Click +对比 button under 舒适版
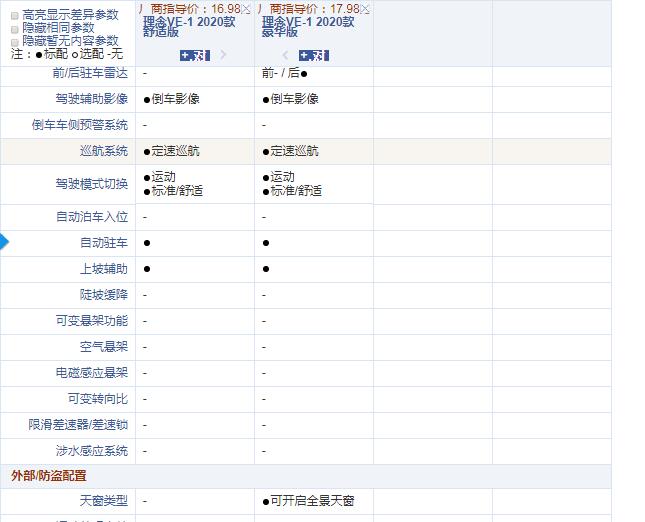Image resolution: width=645 pixels, height=522 pixels. point(195,55)
